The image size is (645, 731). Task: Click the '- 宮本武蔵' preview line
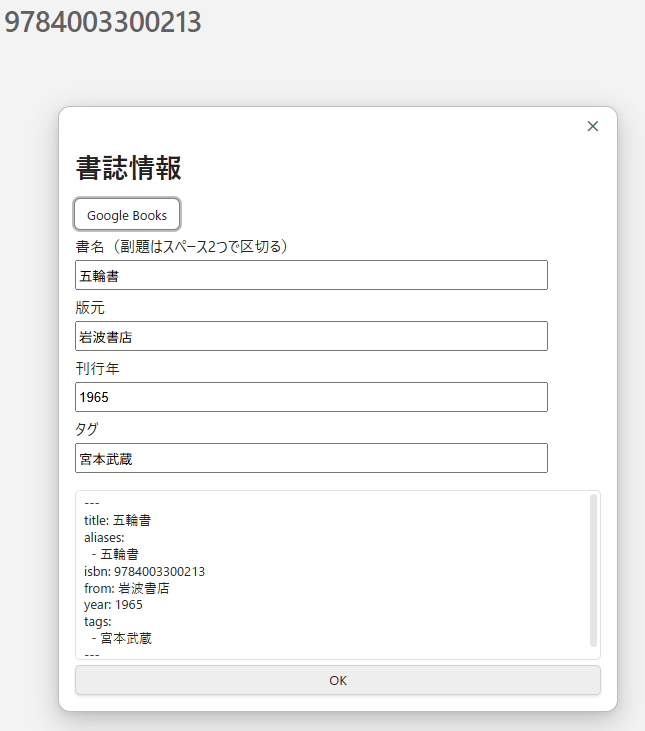coord(122,639)
